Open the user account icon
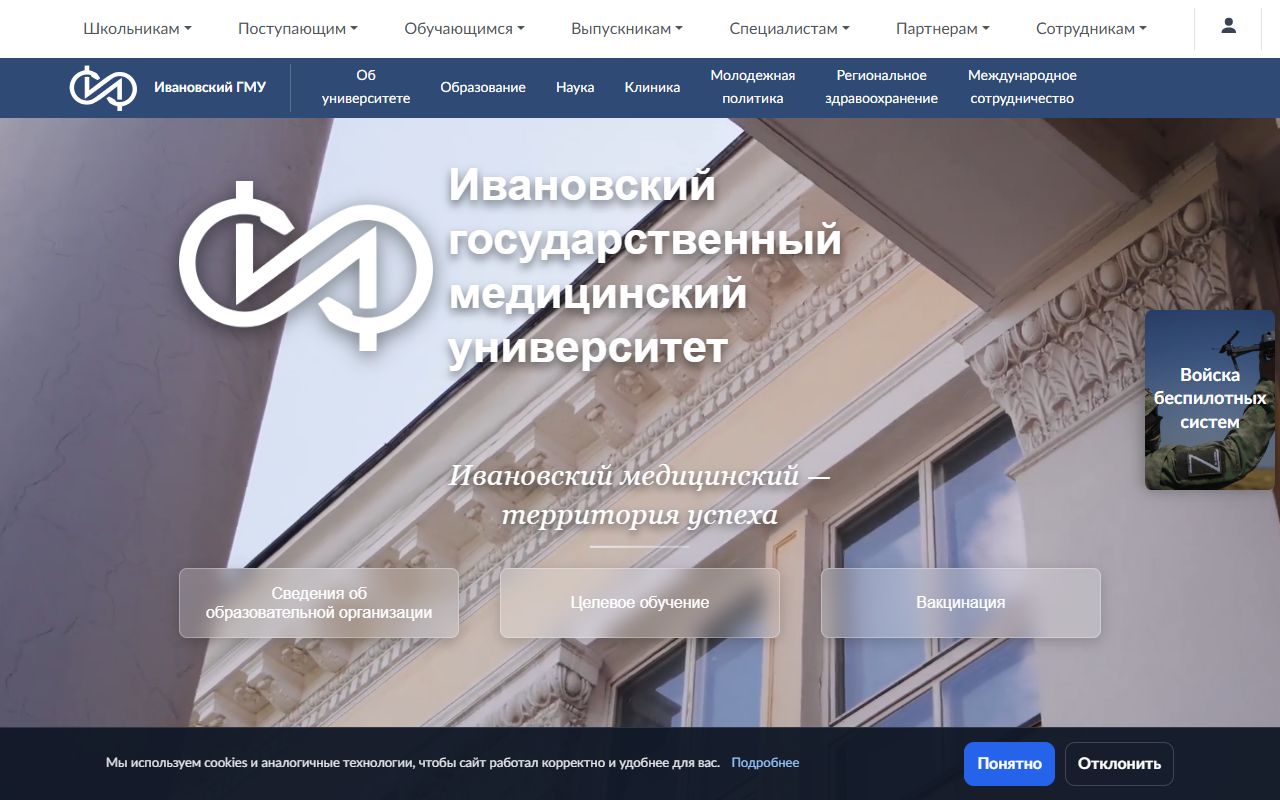This screenshot has height=800, width=1280. point(1229,27)
